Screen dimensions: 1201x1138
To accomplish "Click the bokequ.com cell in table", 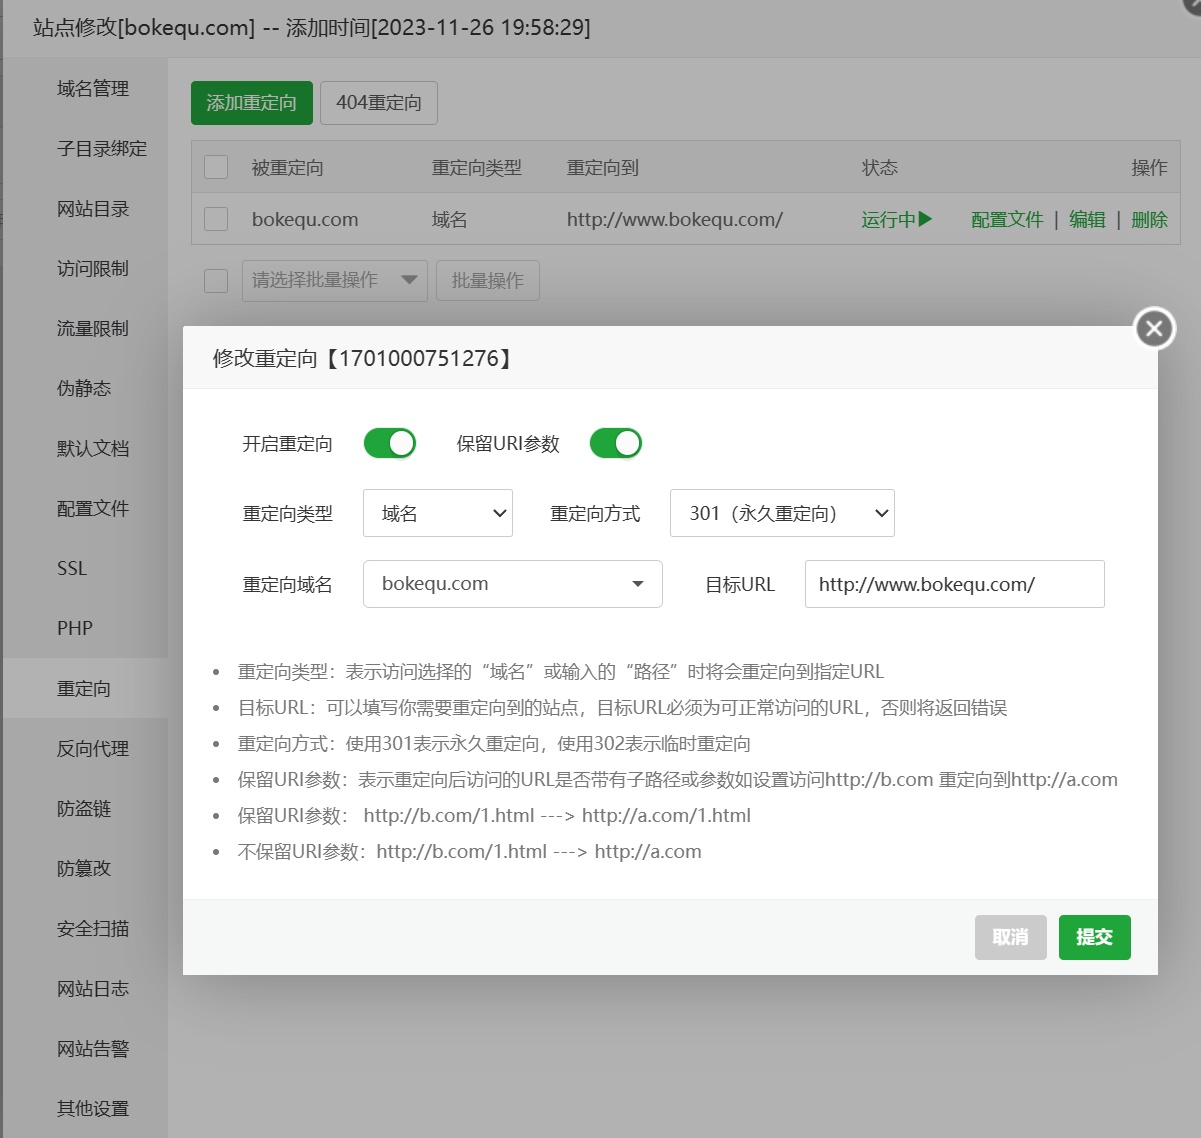I will [305, 219].
